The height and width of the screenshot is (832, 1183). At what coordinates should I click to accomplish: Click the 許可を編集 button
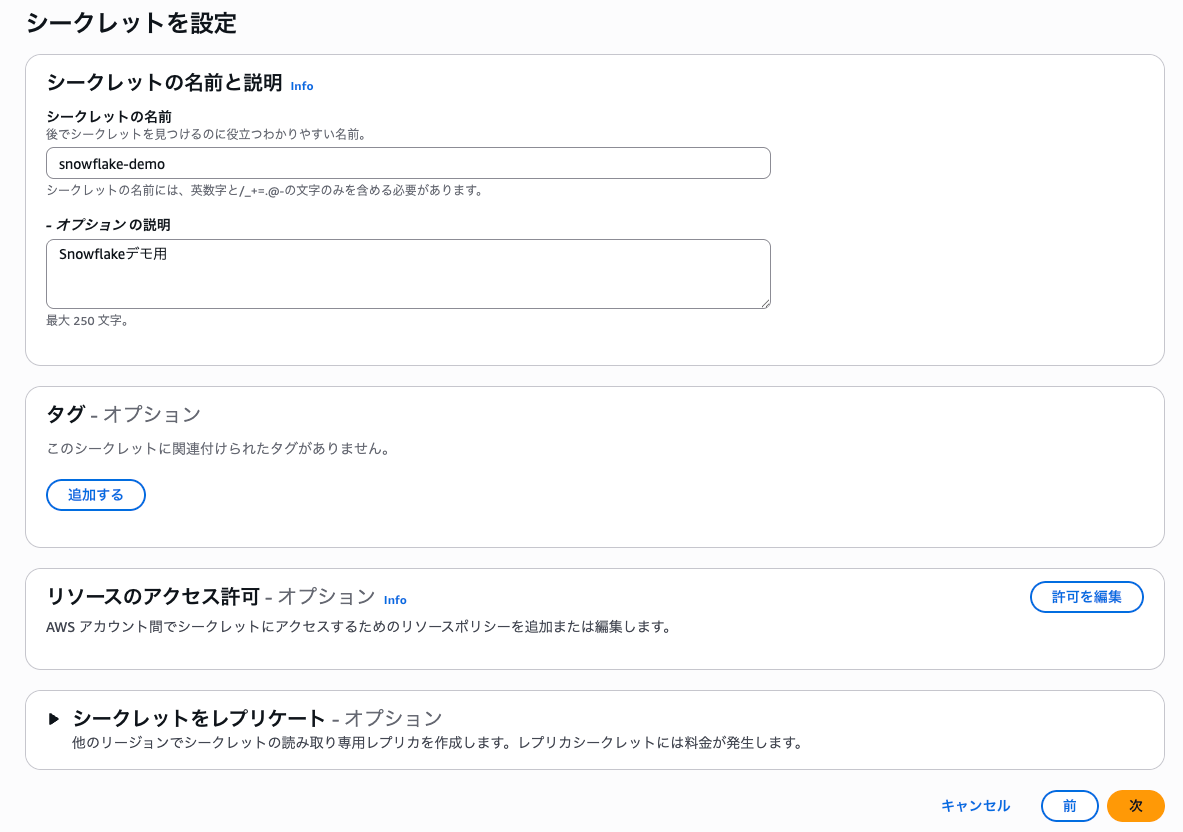click(1086, 597)
